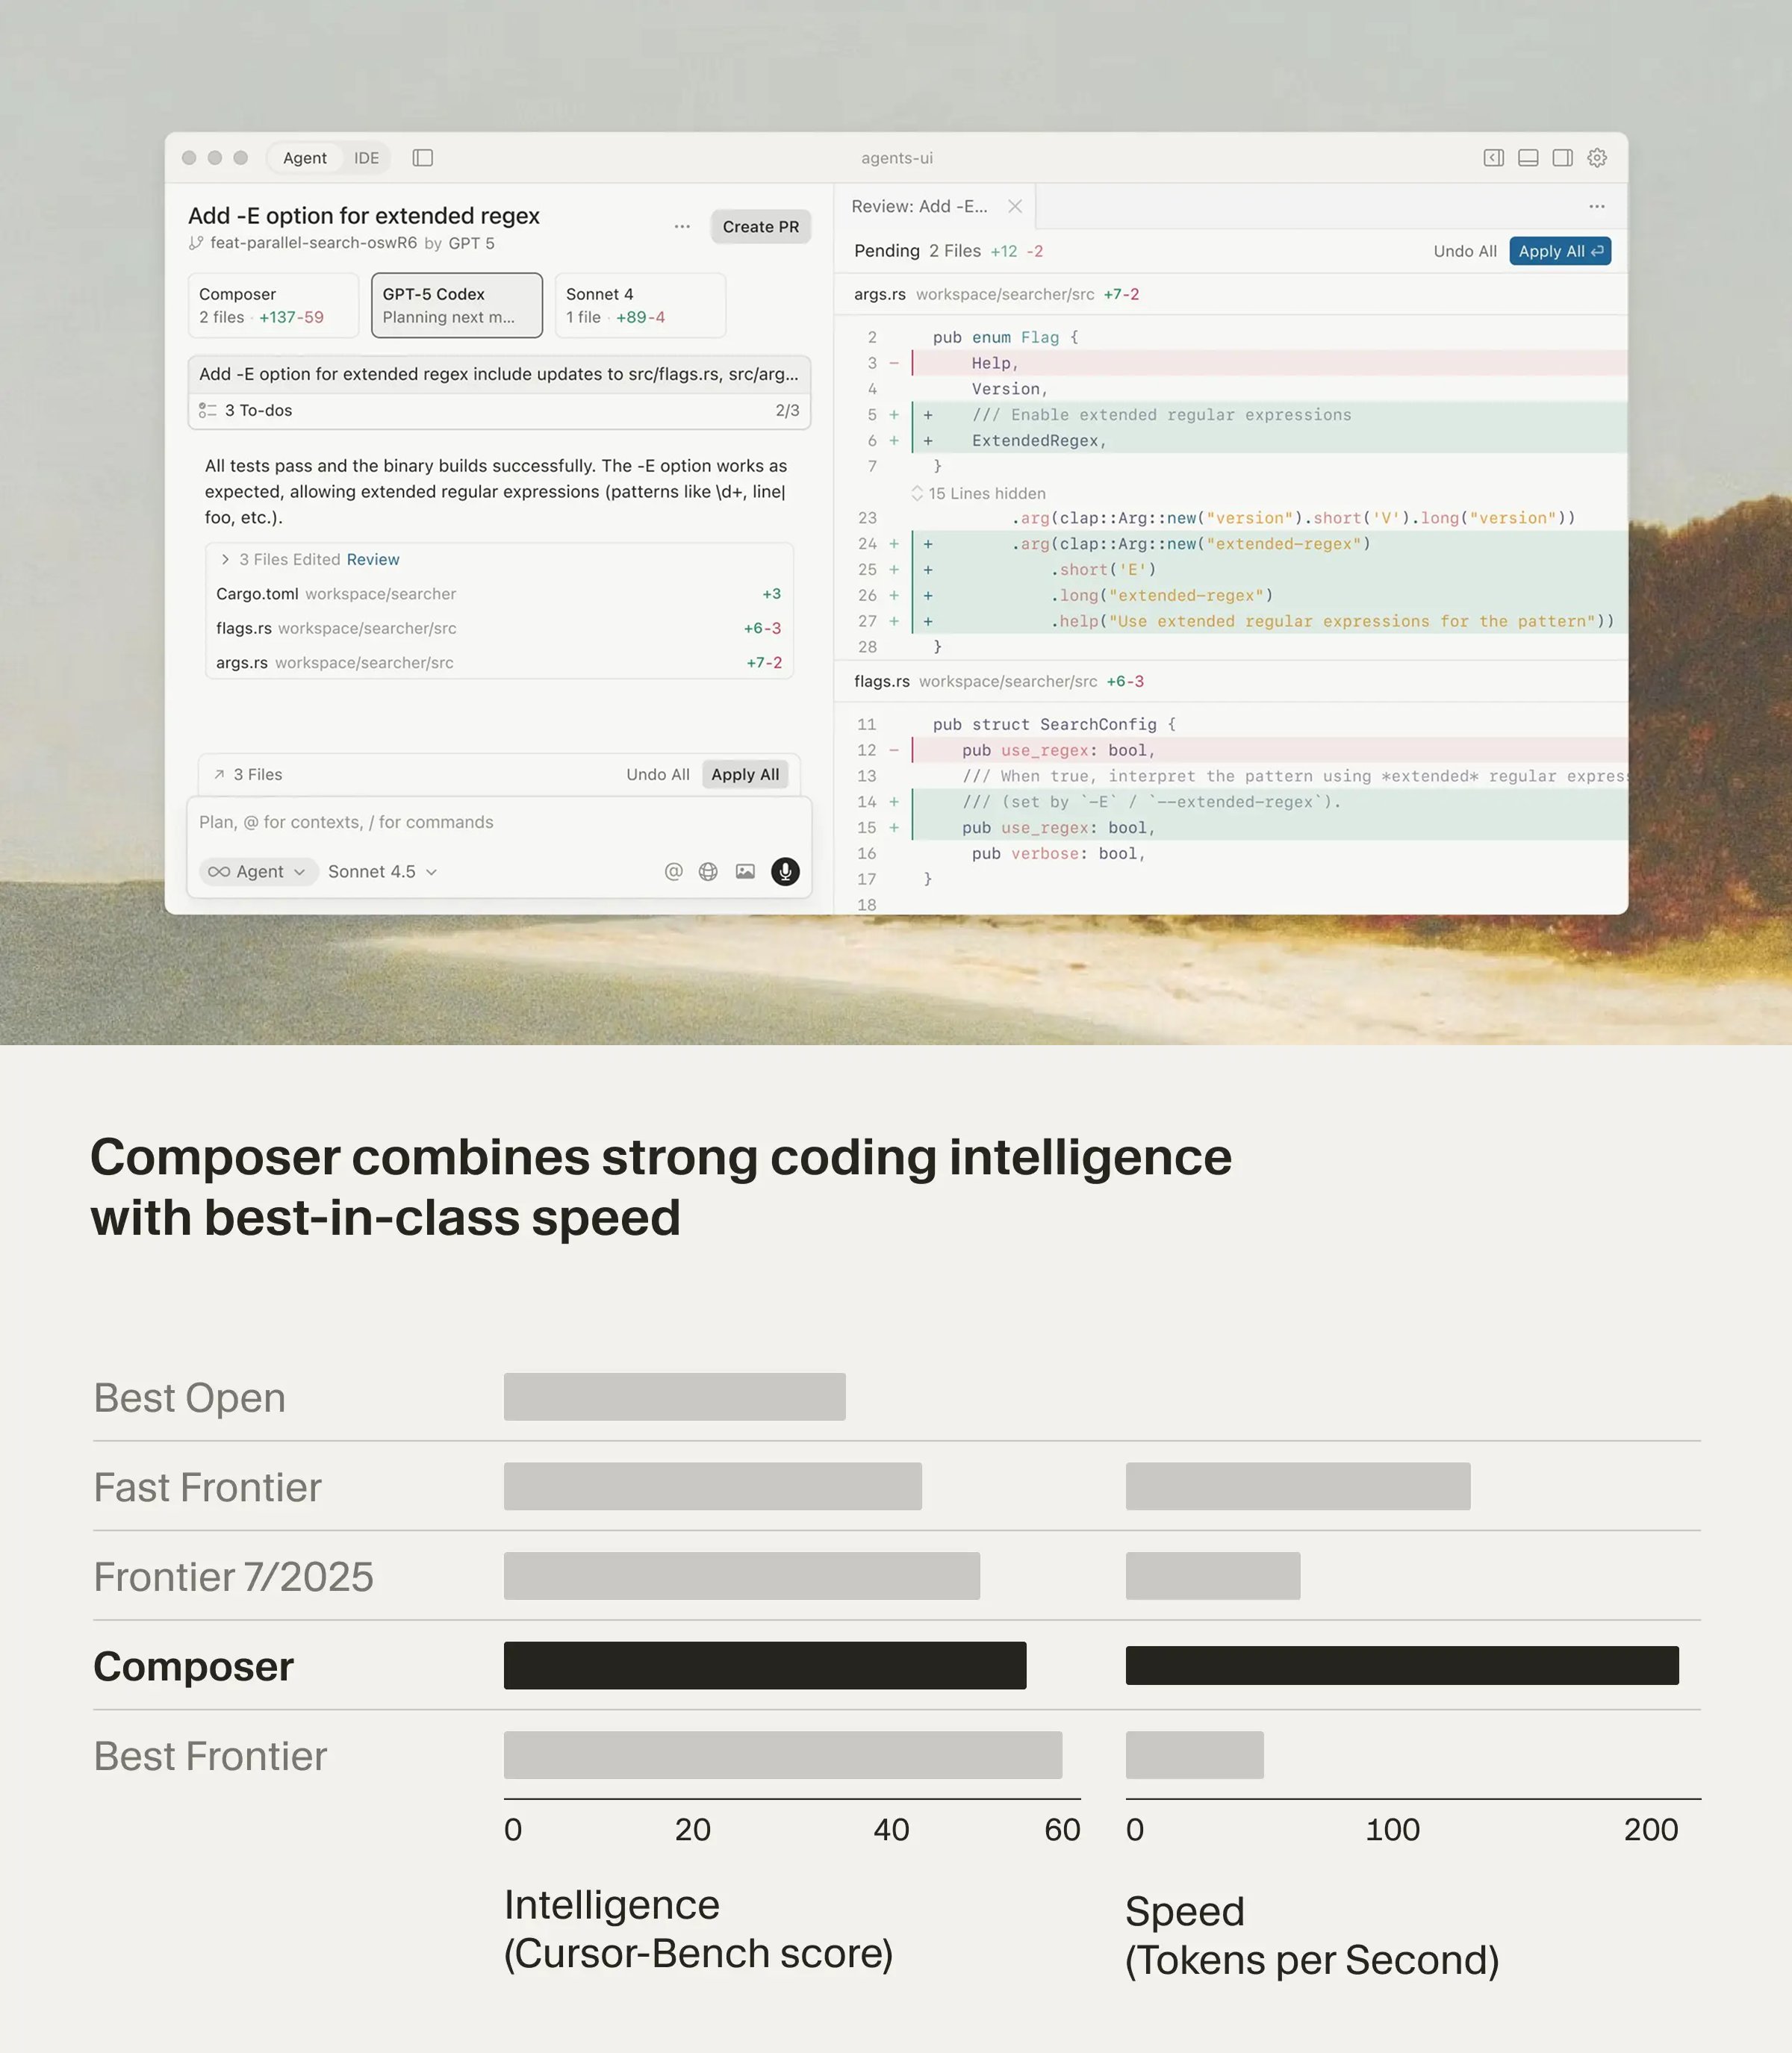Viewport: 1792px width, 2053px height.
Task: Select the GPT-5 Codex model tab
Action: coord(456,305)
